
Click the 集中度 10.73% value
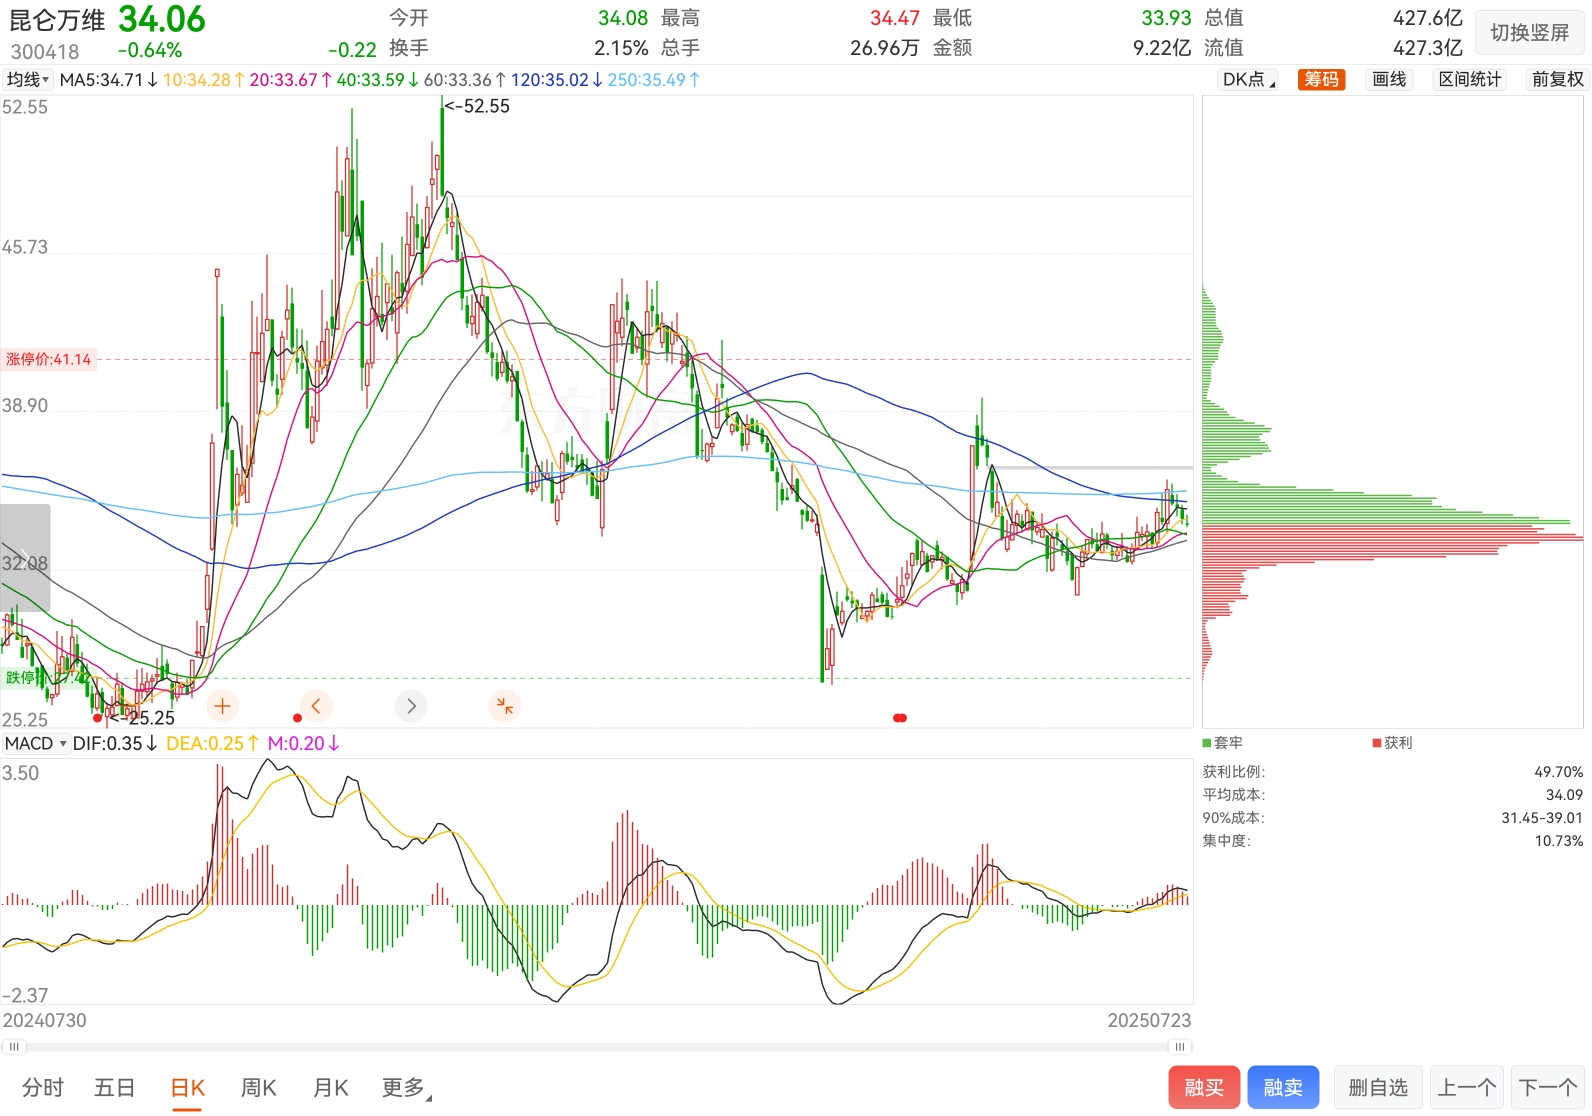pos(1558,841)
